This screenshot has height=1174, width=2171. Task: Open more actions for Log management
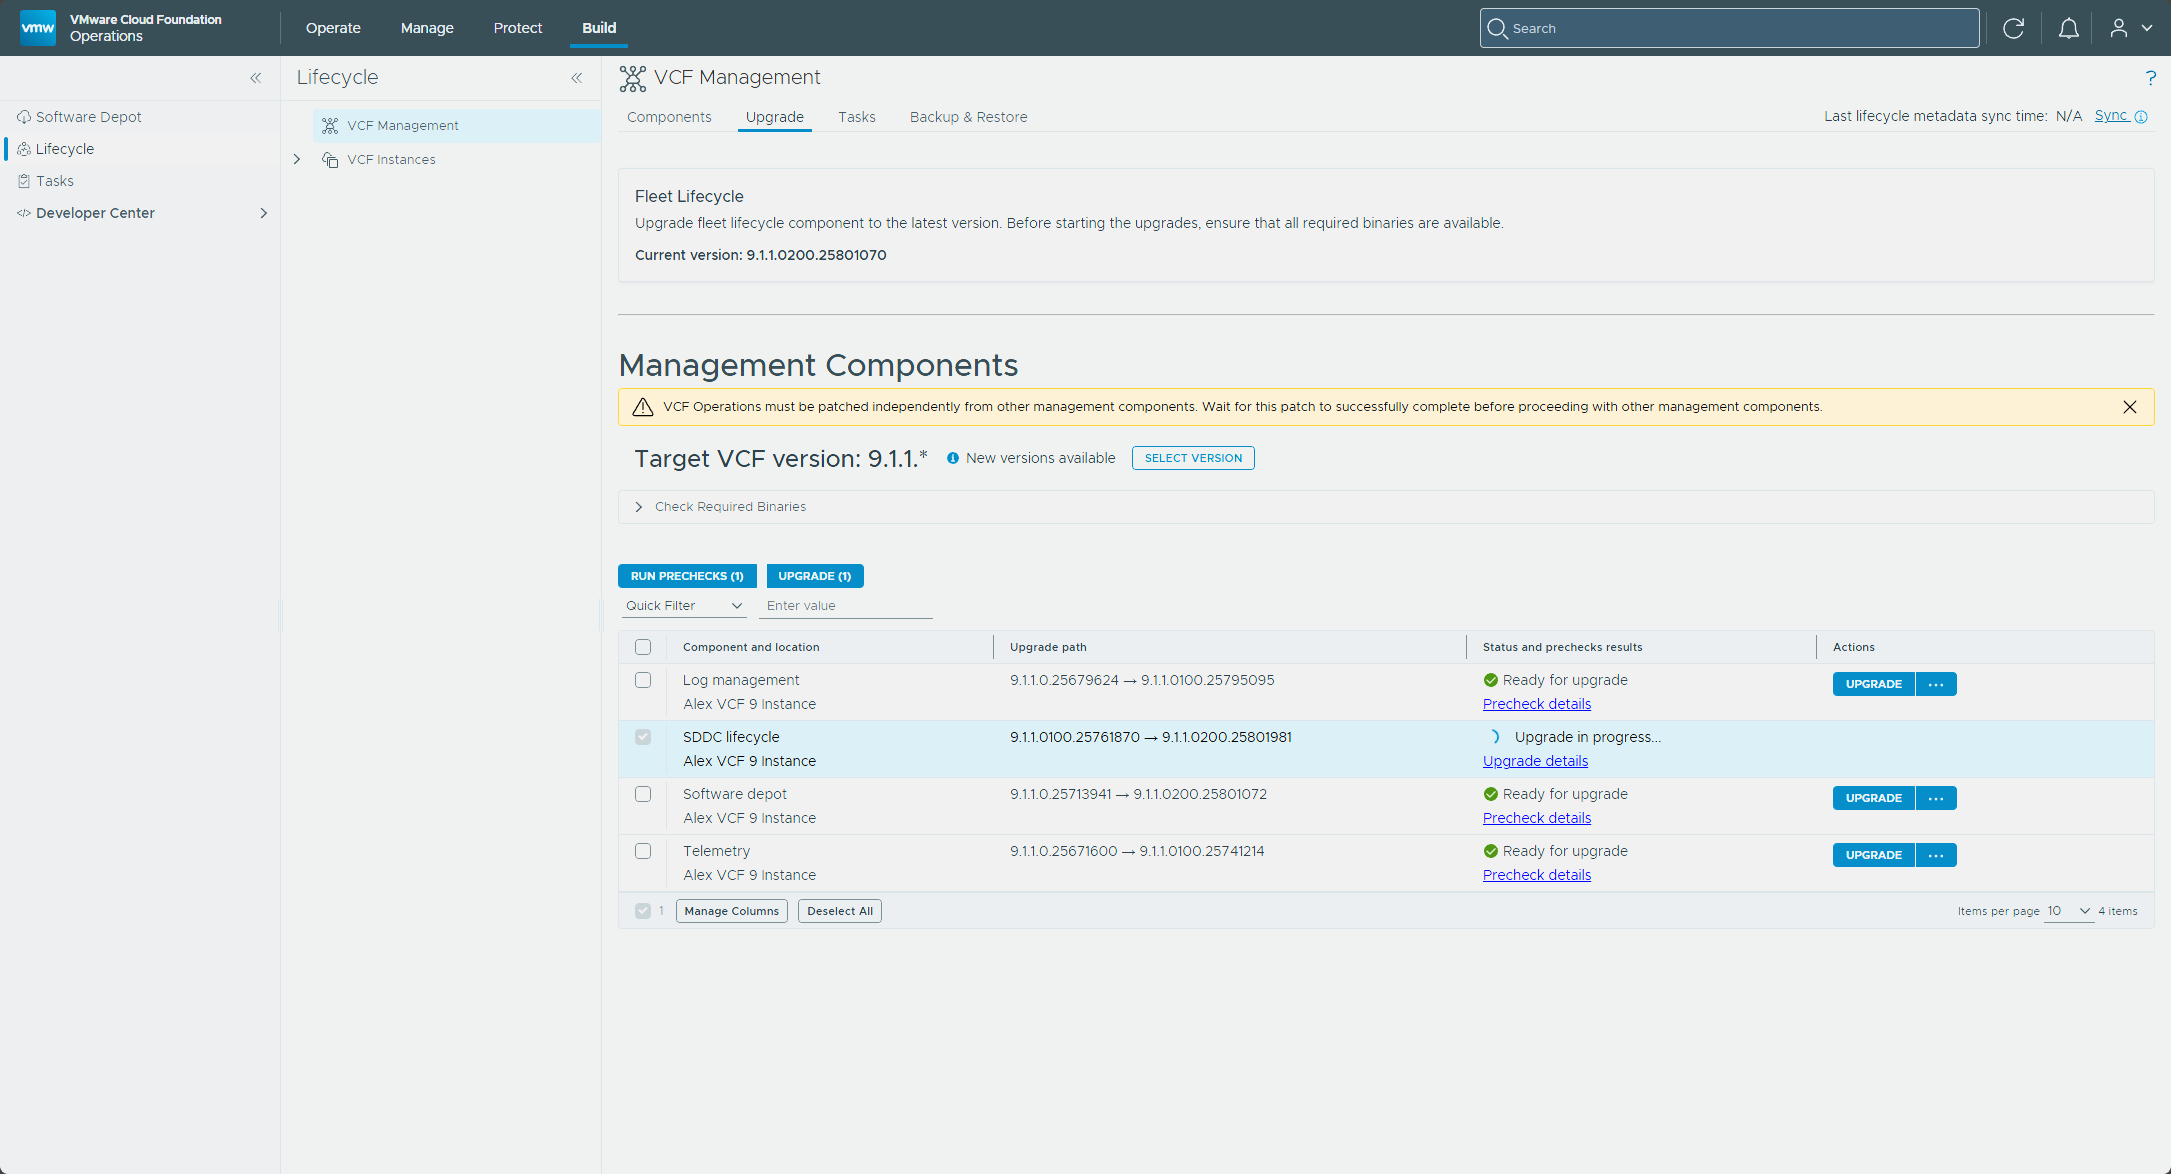[x=1936, y=684]
